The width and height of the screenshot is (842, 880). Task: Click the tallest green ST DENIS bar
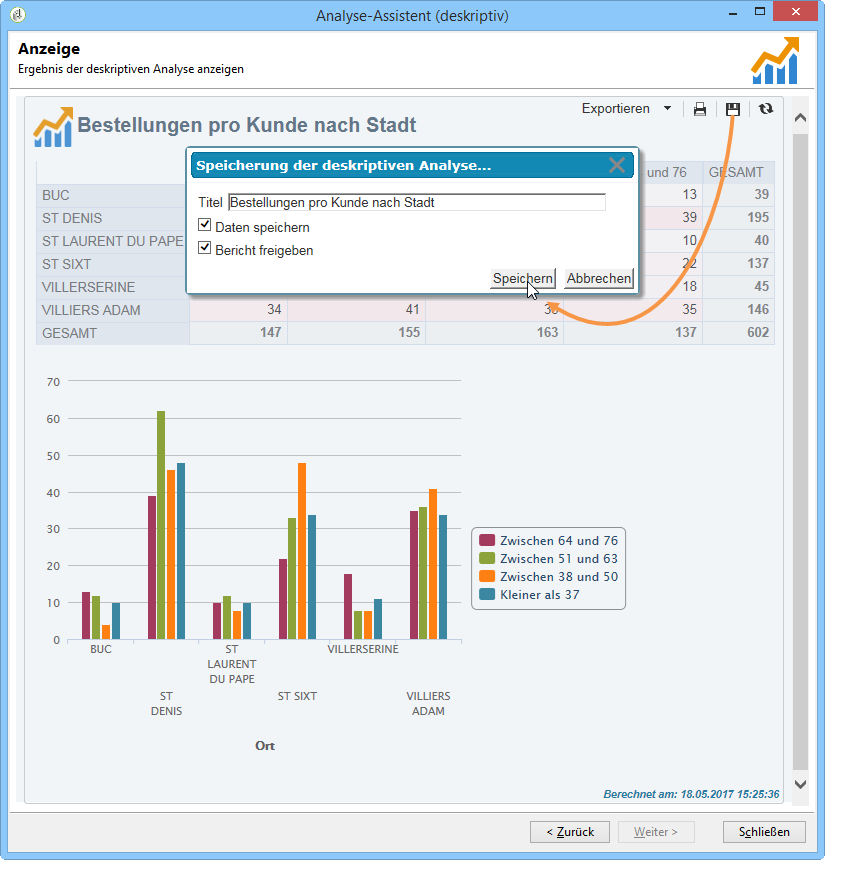coord(161,525)
